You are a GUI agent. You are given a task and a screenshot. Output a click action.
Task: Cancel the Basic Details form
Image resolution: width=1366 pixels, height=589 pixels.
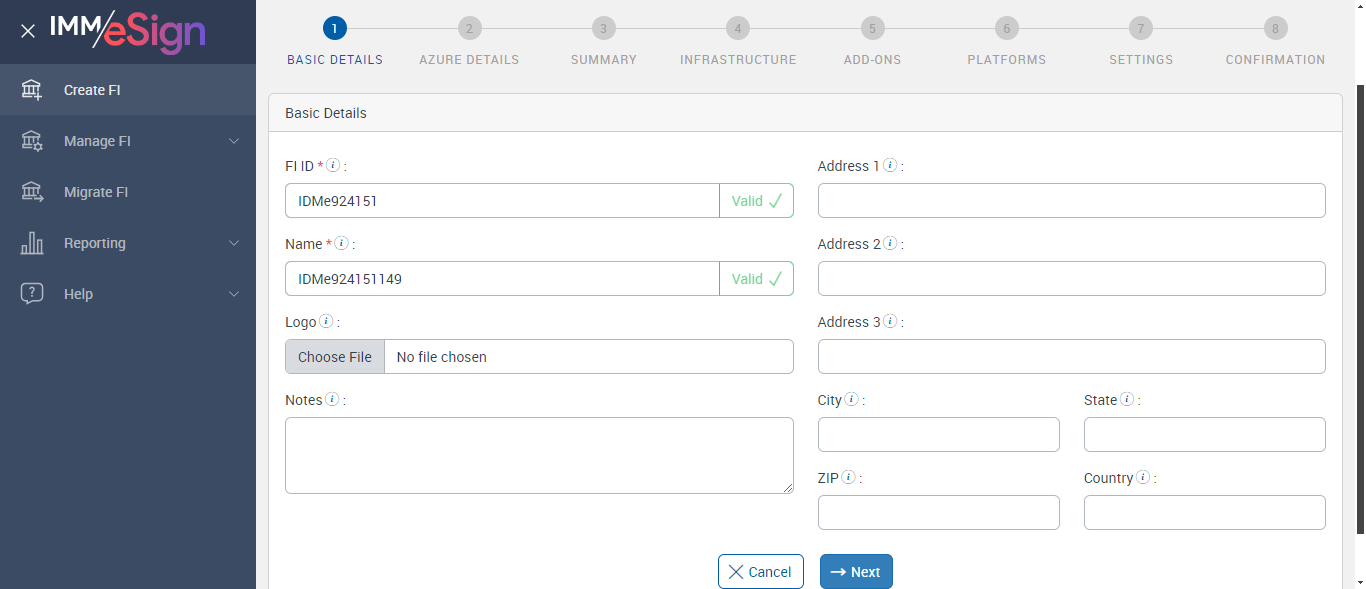coord(760,572)
